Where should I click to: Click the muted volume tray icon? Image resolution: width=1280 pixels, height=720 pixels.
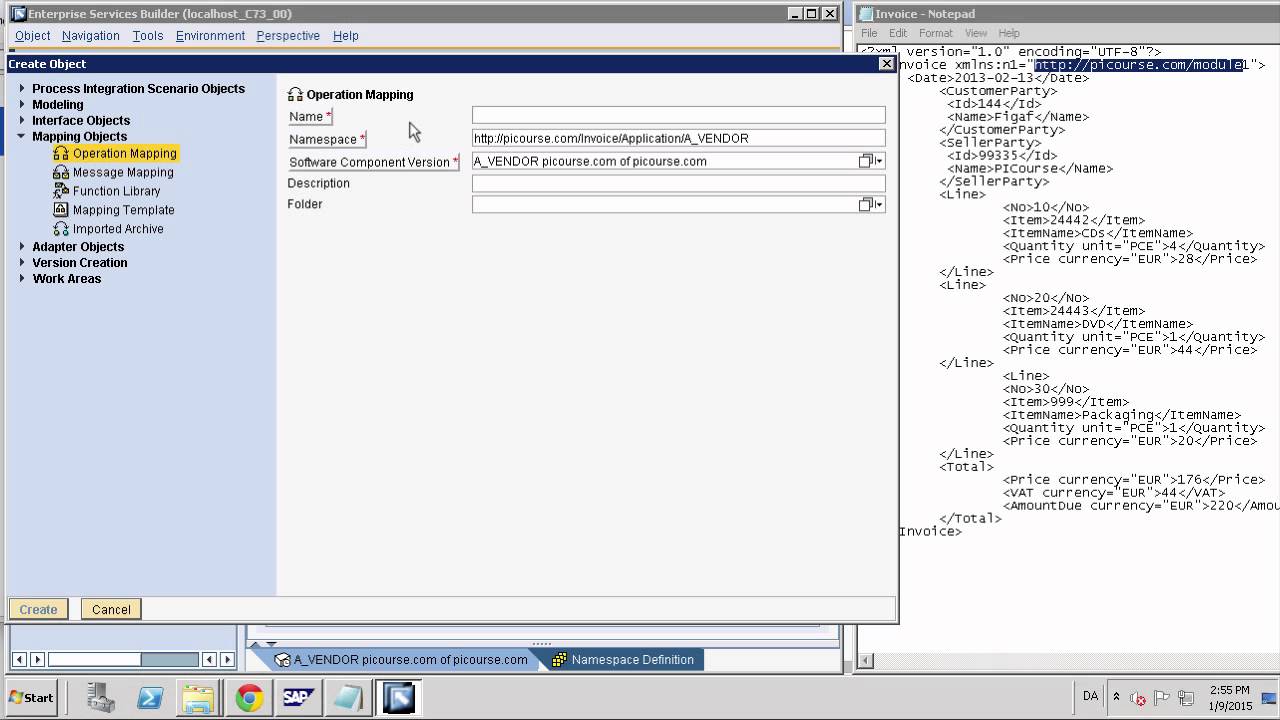click(x=1138, y=698)
